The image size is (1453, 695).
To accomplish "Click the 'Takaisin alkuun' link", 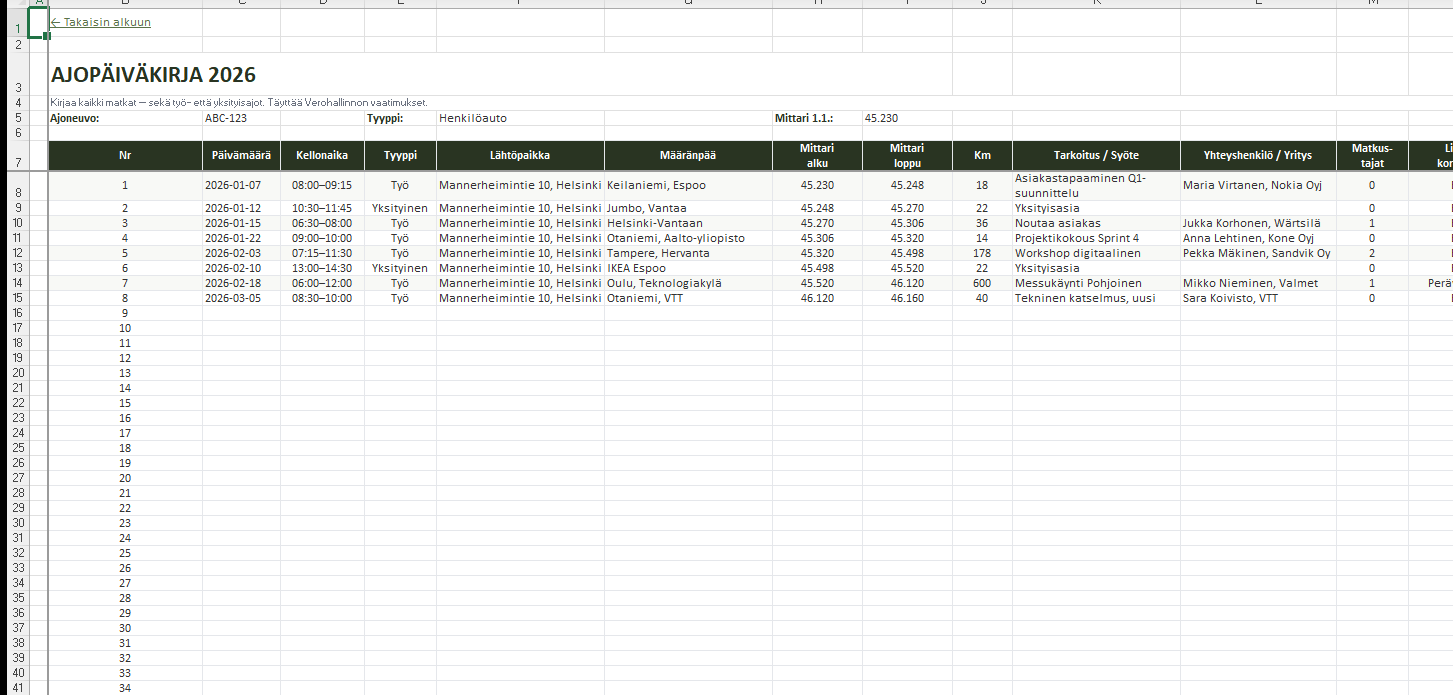I will pyautogui.click(x=101, y=22).
